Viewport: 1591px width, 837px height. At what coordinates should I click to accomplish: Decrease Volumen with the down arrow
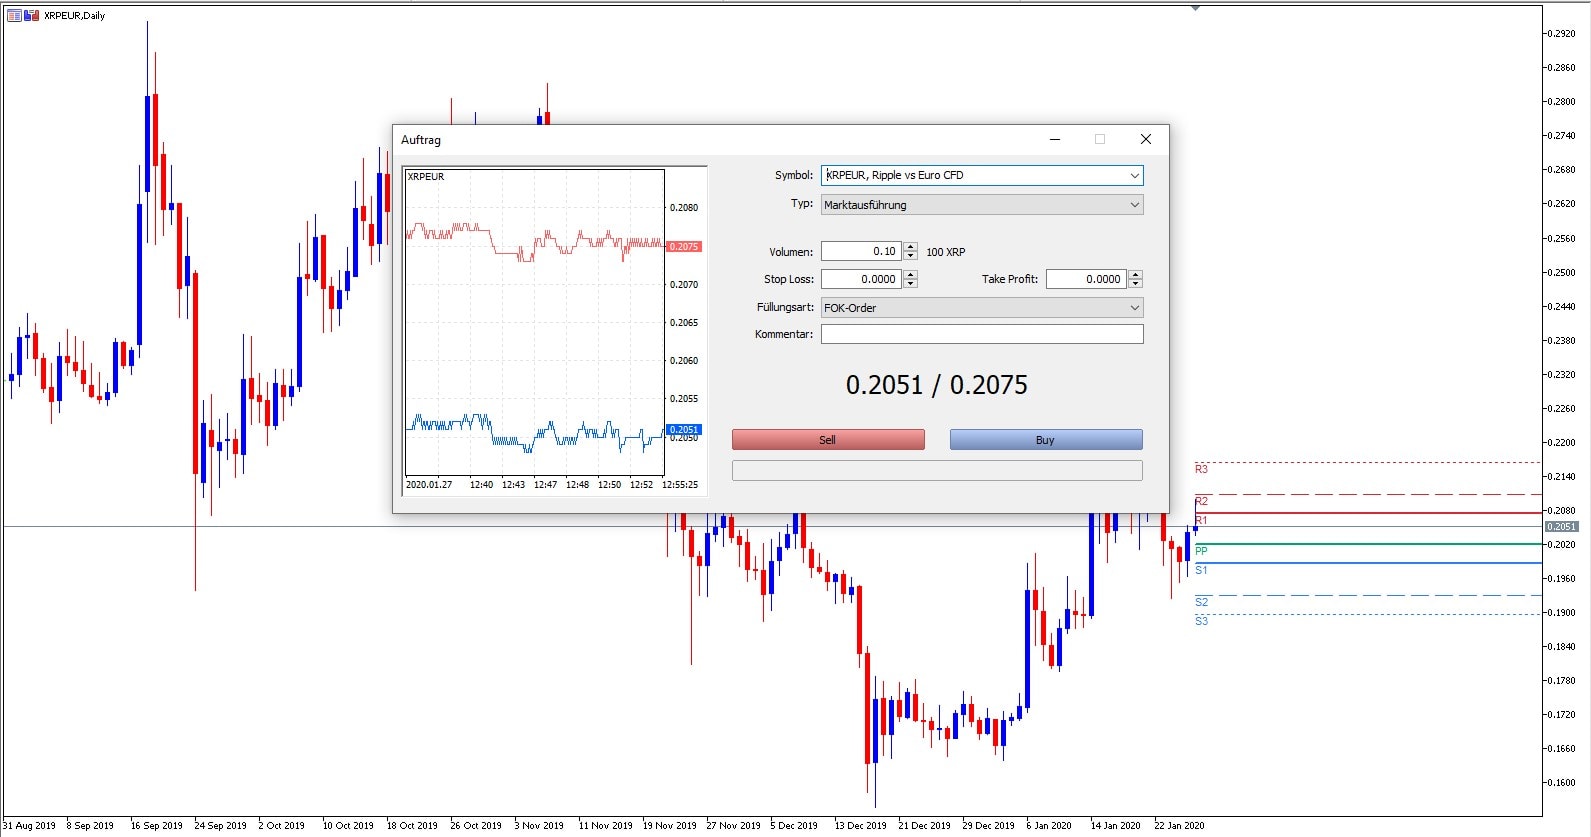(x=910, y=256)
